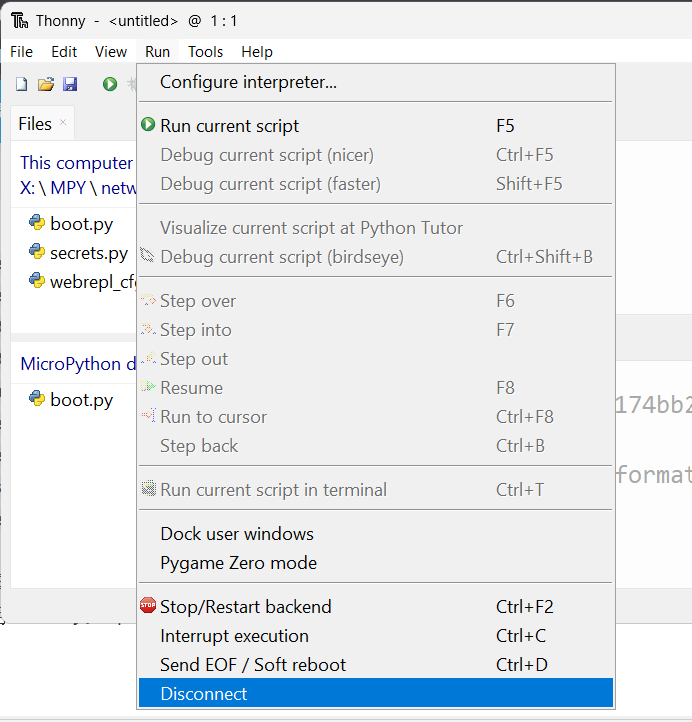Open the View menu
692x722 pixels.
(110, 52)
